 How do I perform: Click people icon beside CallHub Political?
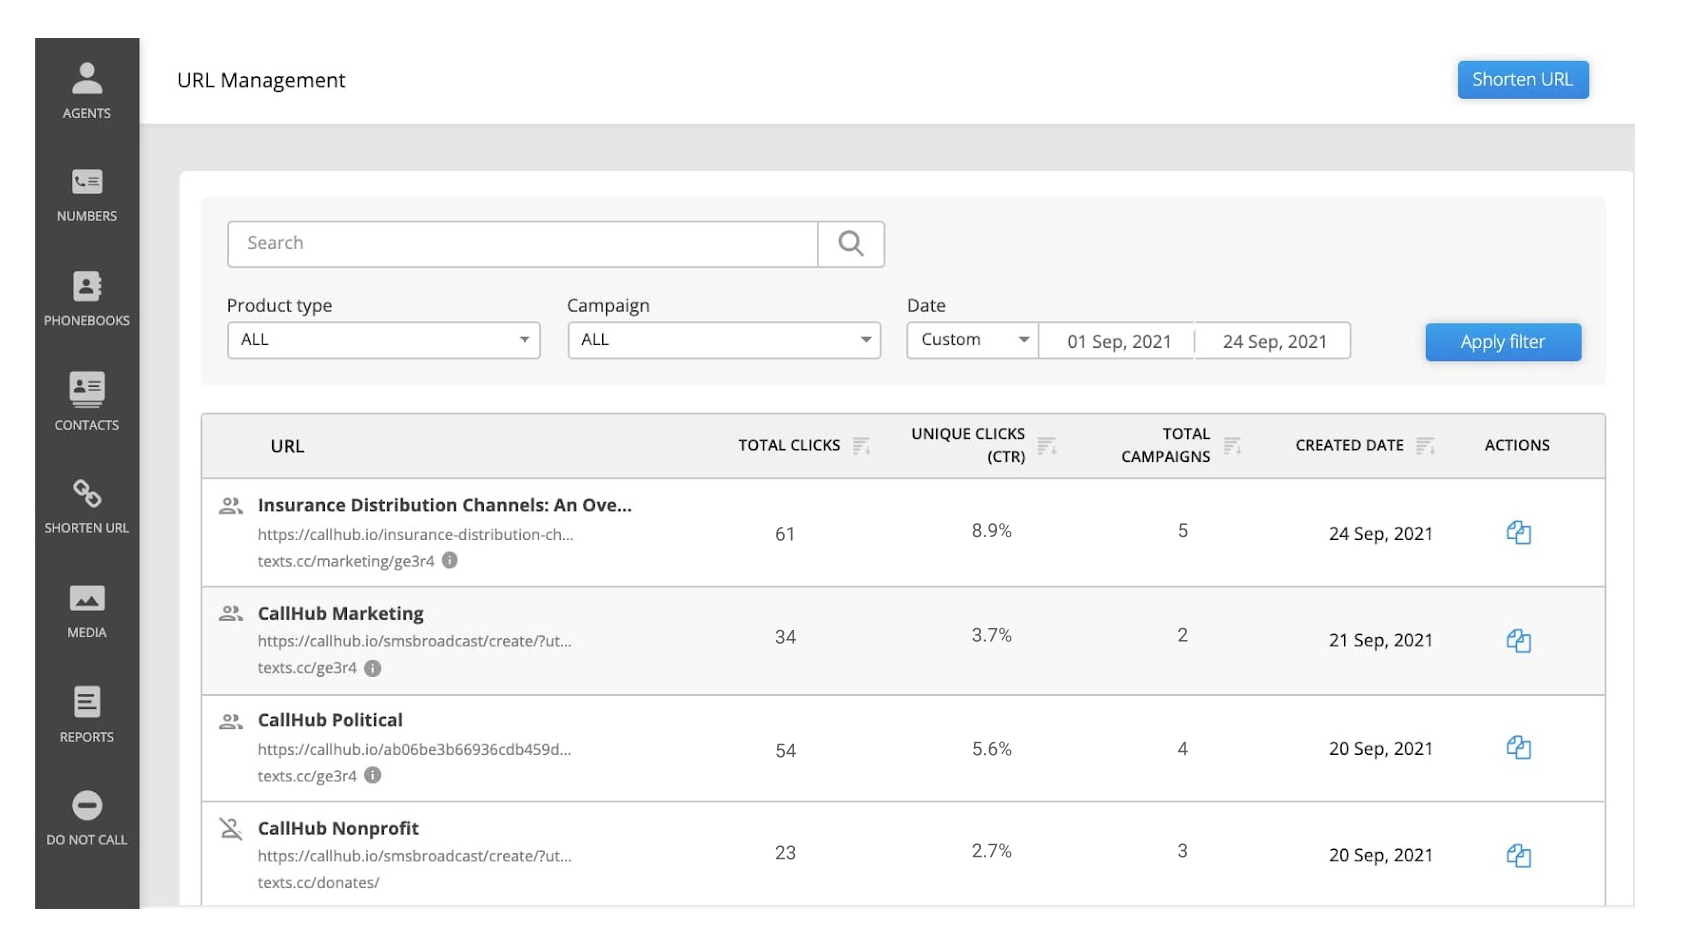tap(231, 721)
